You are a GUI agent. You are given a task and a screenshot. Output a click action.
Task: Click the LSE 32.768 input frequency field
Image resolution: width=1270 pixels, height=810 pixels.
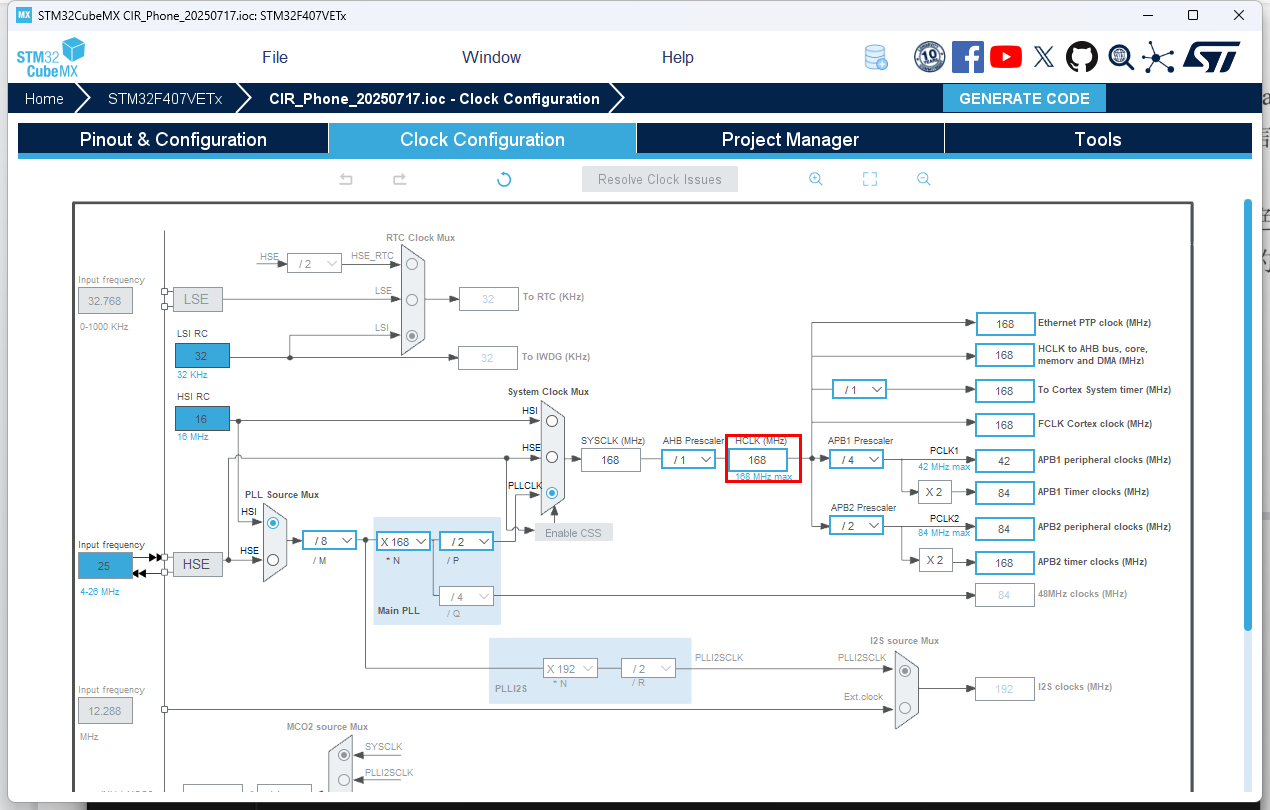[105, 301]
